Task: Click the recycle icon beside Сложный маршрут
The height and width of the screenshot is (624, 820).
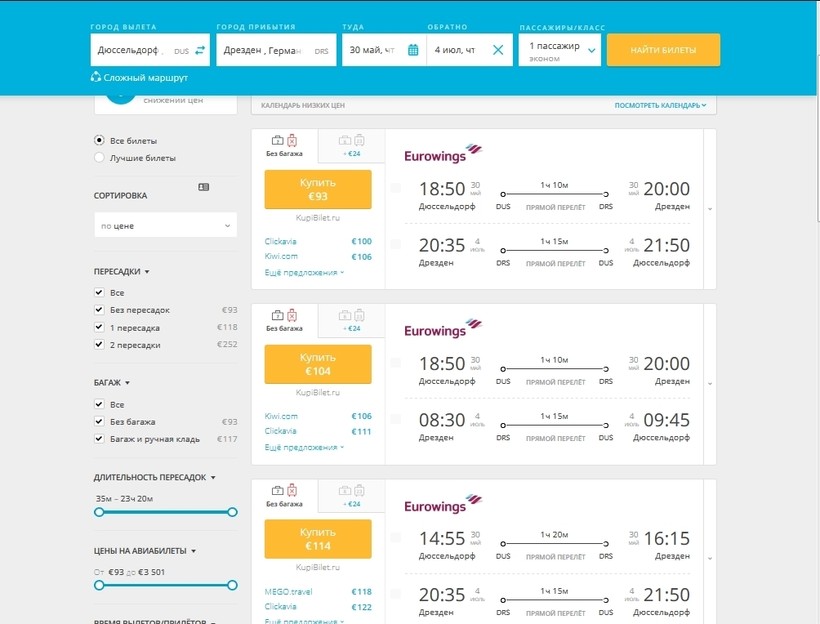Action: [96, 77]
